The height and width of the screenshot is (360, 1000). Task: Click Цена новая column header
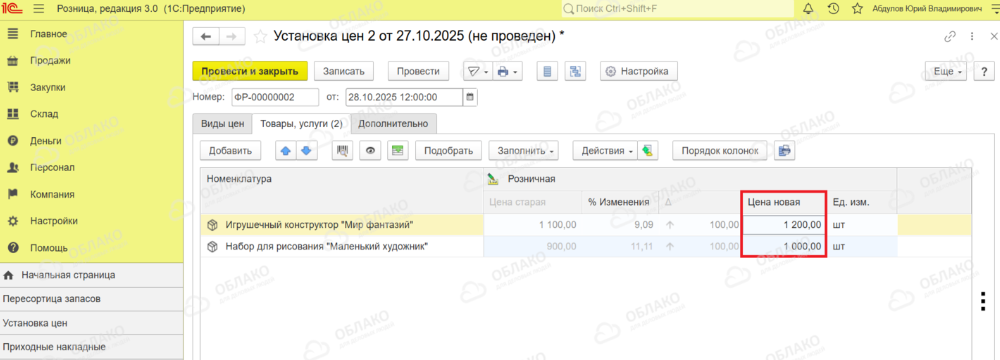(x=784, y=202)
